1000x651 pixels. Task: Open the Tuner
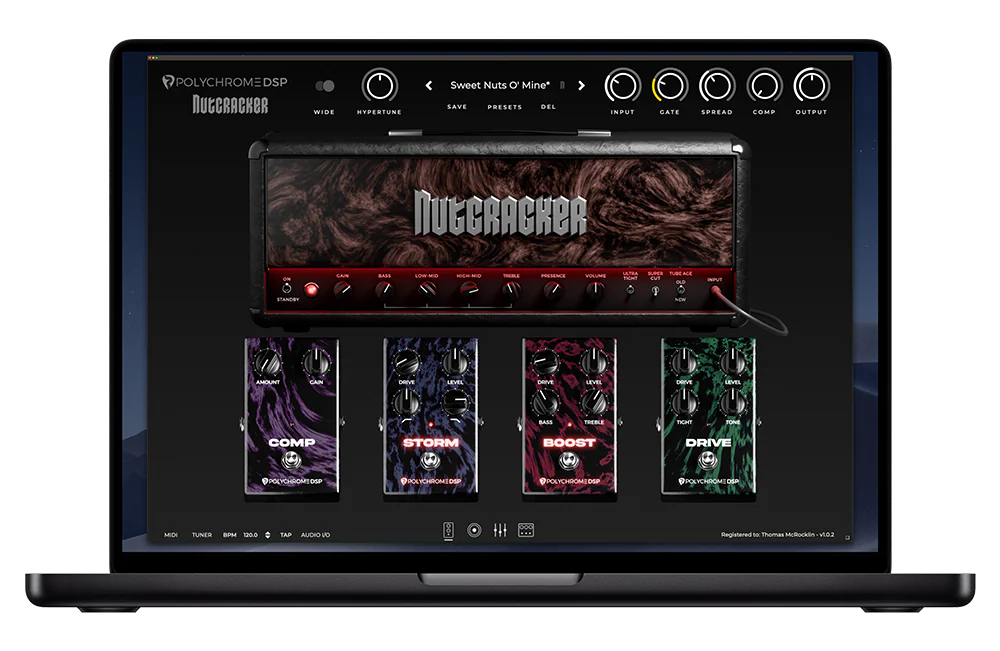pyautogui.click(x=202, y=535)
